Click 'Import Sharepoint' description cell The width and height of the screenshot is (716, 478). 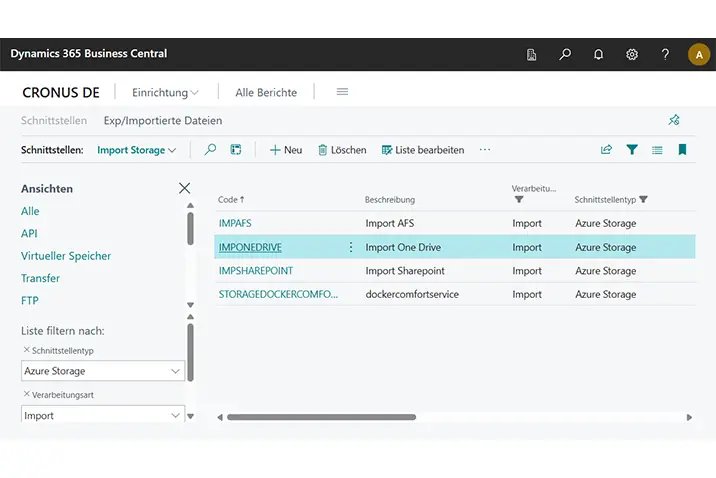tap(405, 271)
